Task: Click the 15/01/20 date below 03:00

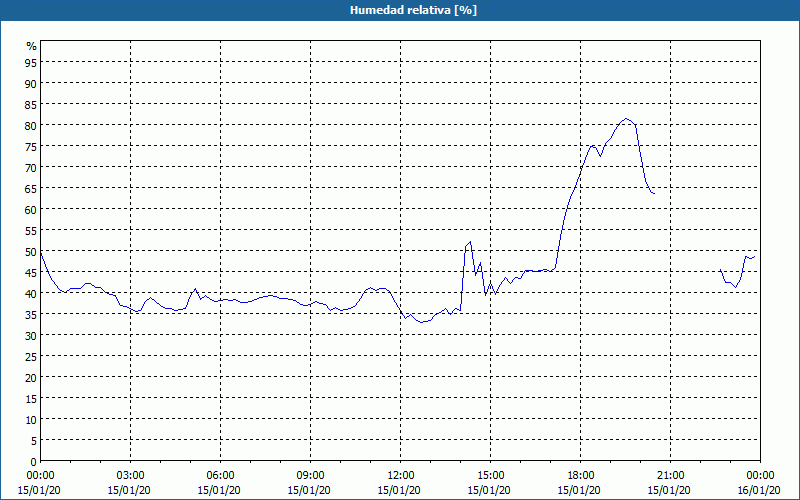Action: 129,490
